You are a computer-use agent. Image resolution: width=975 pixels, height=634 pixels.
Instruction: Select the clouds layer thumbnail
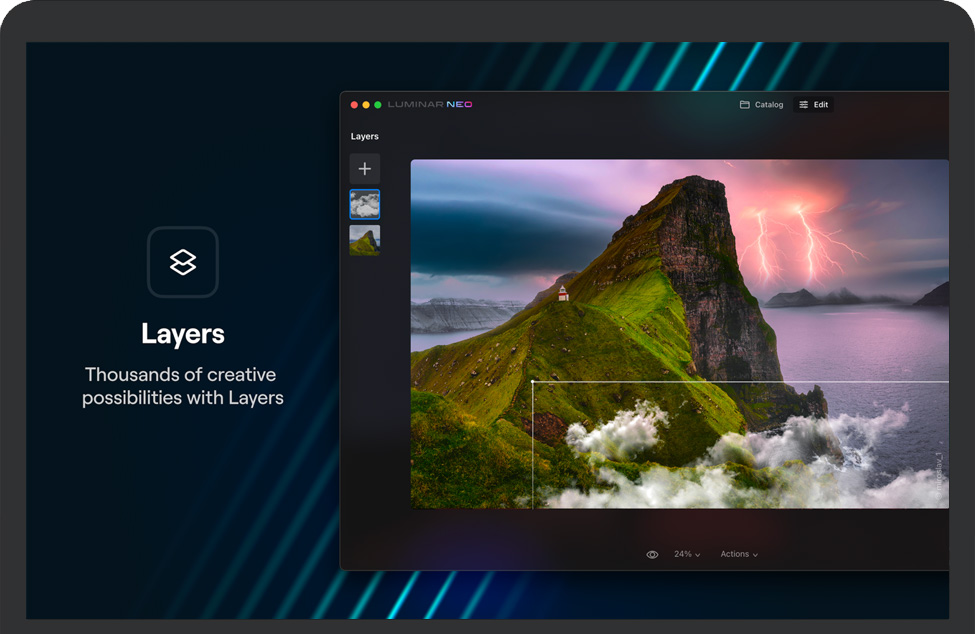click(x=364, y=204)
